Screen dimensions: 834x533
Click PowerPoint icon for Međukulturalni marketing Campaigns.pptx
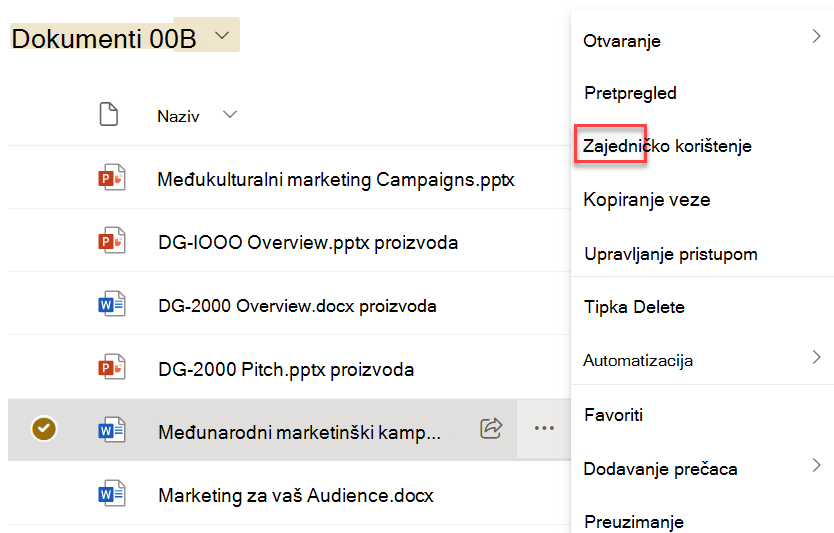pos(112,178)
